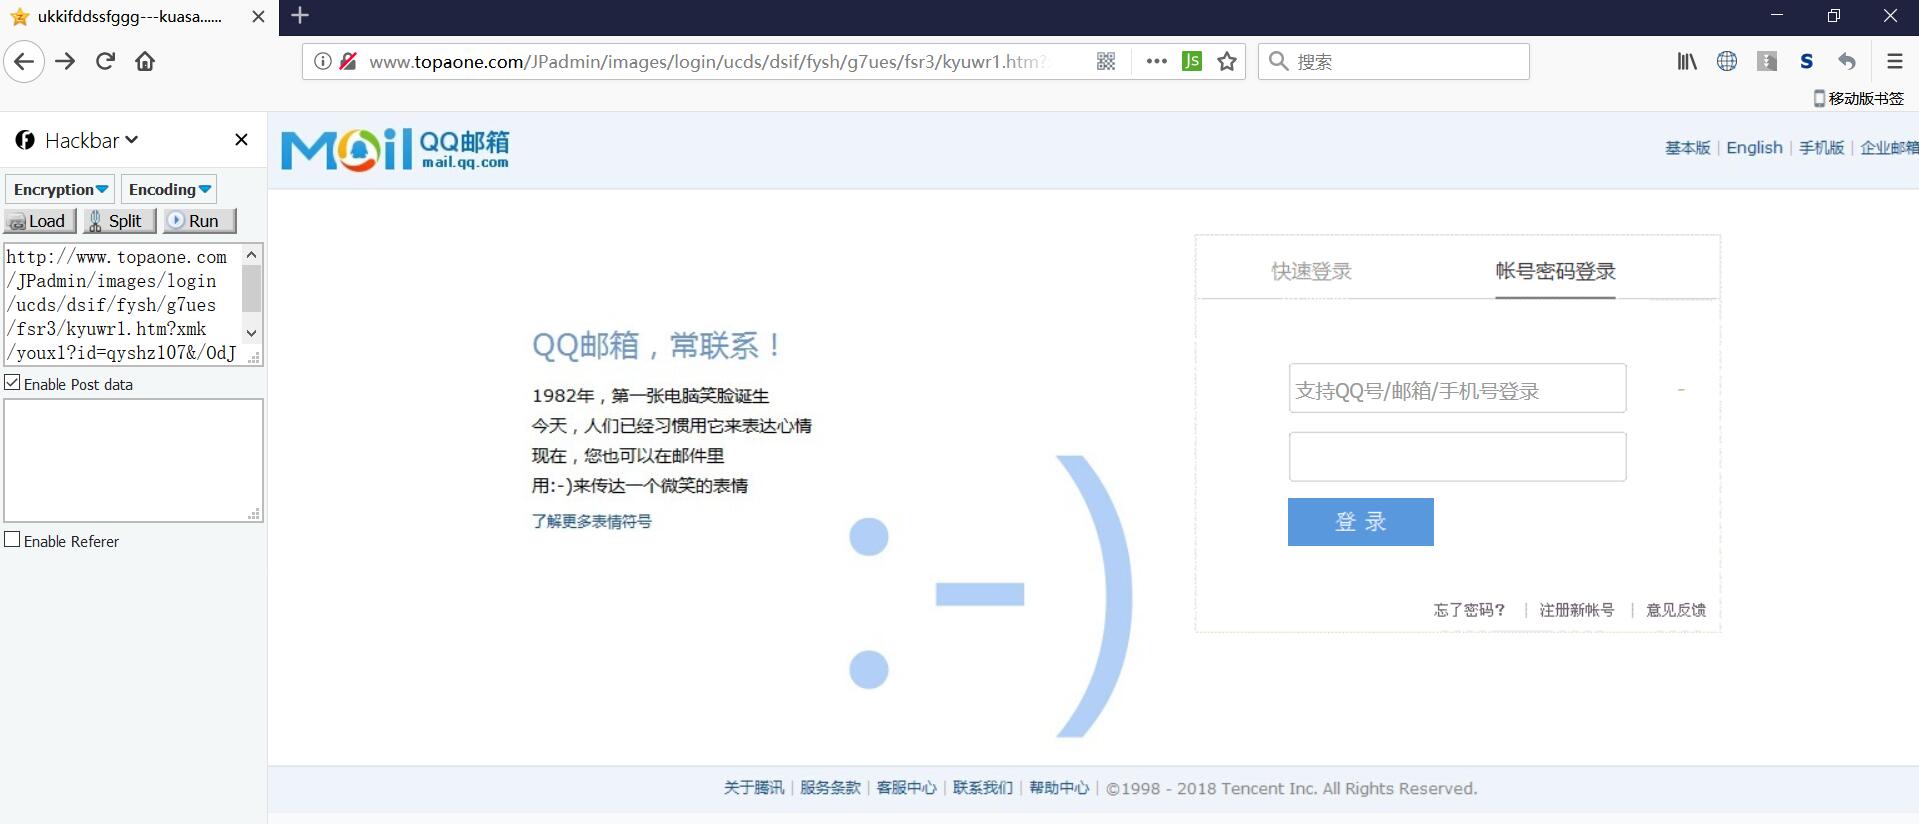Image resolution: width=1919 pixels, height=824 pixels.
Task: Open the 企业邮箱 enterprise mail link
Action: 1889,147
